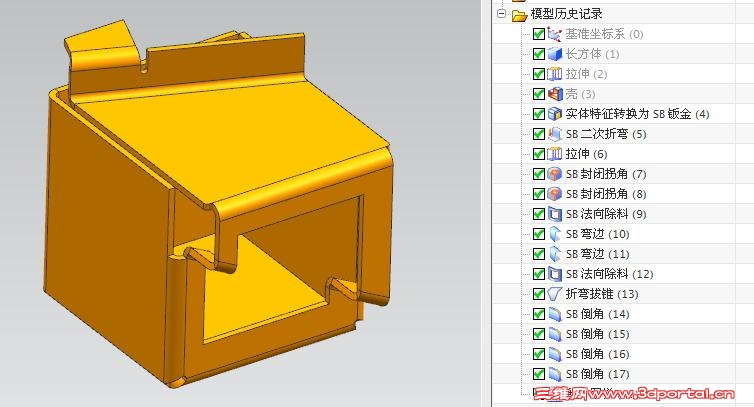The width and height of the screenshot is (754, 407).
Task: Select the 折弯拔锥 (13) text
Action: point(602,294)
